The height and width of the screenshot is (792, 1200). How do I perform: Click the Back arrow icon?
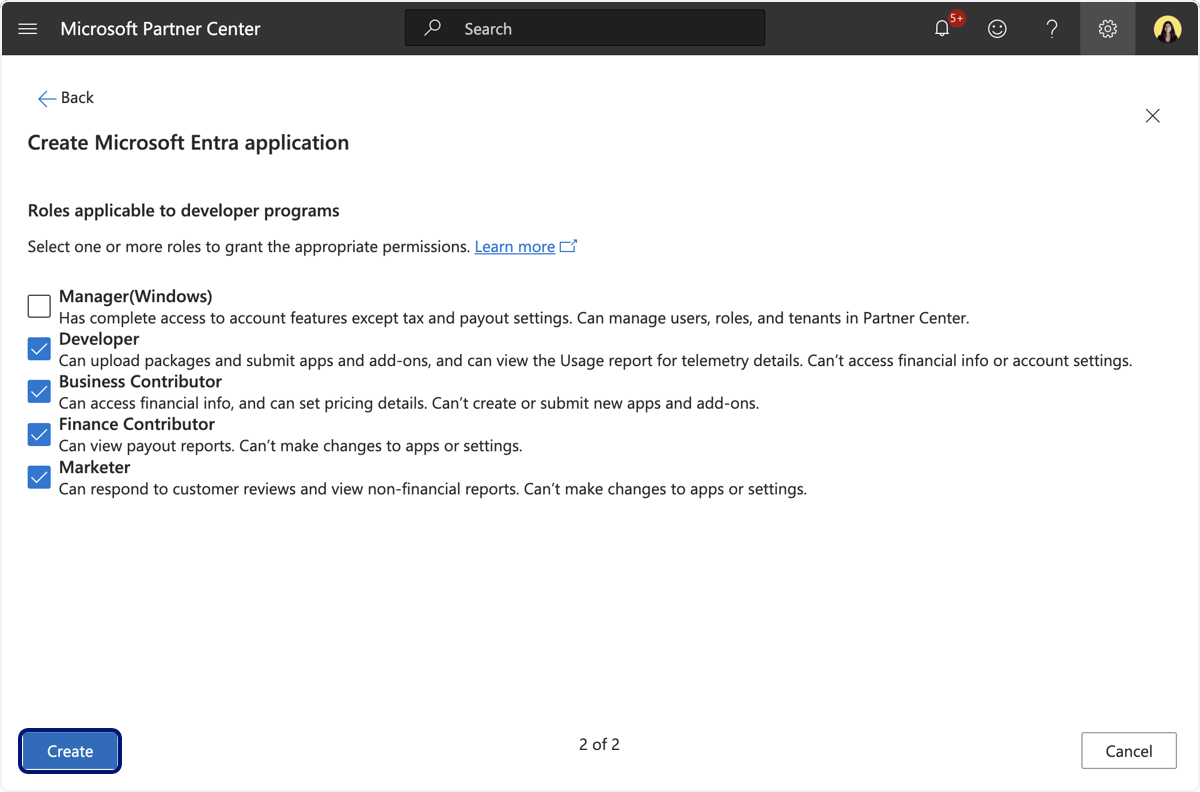(46, 98)
